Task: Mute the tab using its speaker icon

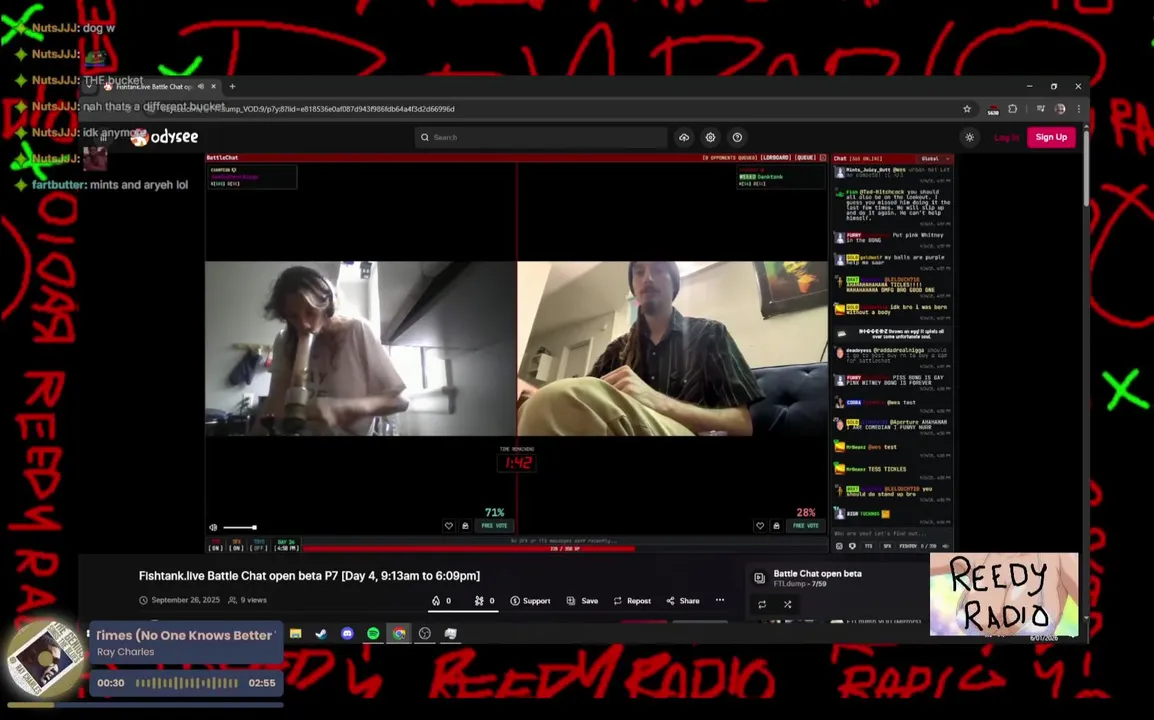Action: coord(200,86)
